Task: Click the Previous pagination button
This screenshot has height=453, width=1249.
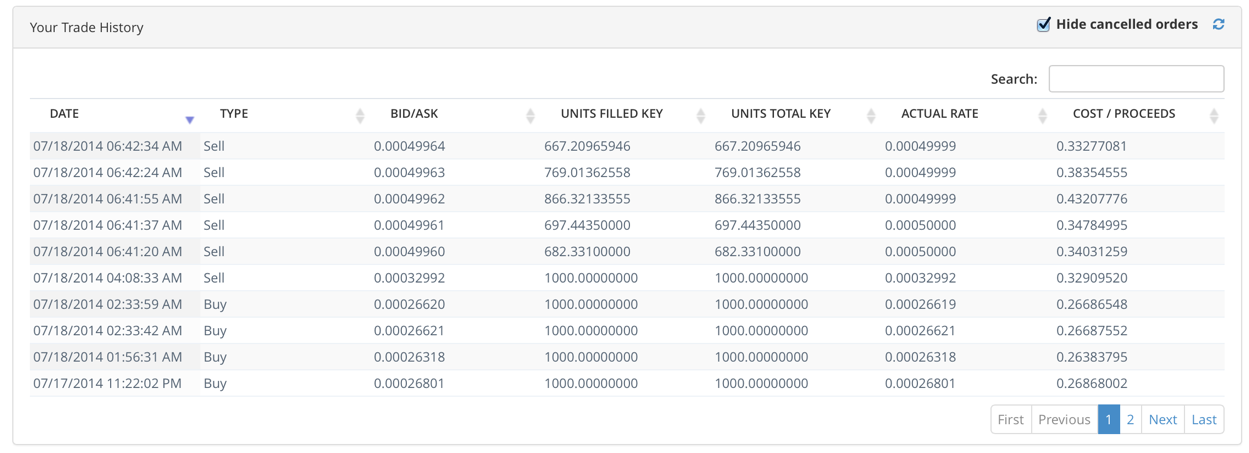Action: point(1064,420)
